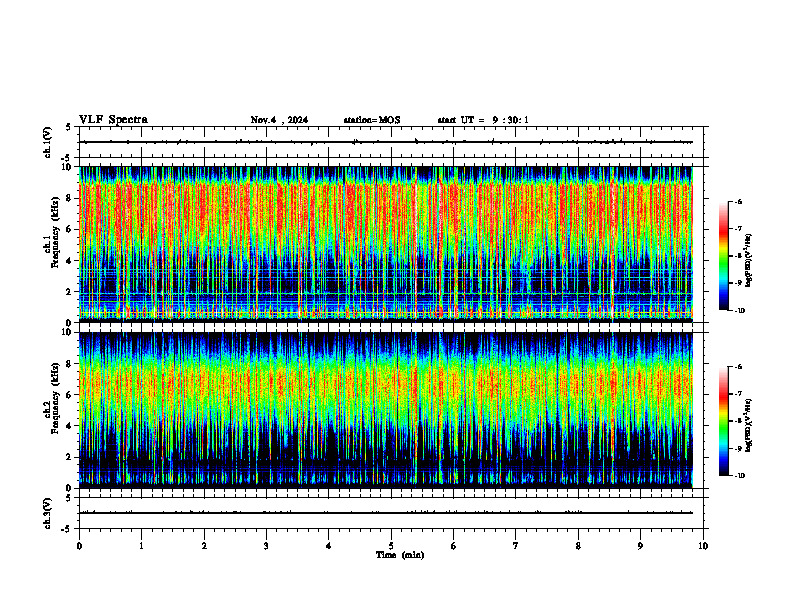Click the ch.3(V) waveform axis label
This screenshot has width=792, height=612.
[48, 513]
